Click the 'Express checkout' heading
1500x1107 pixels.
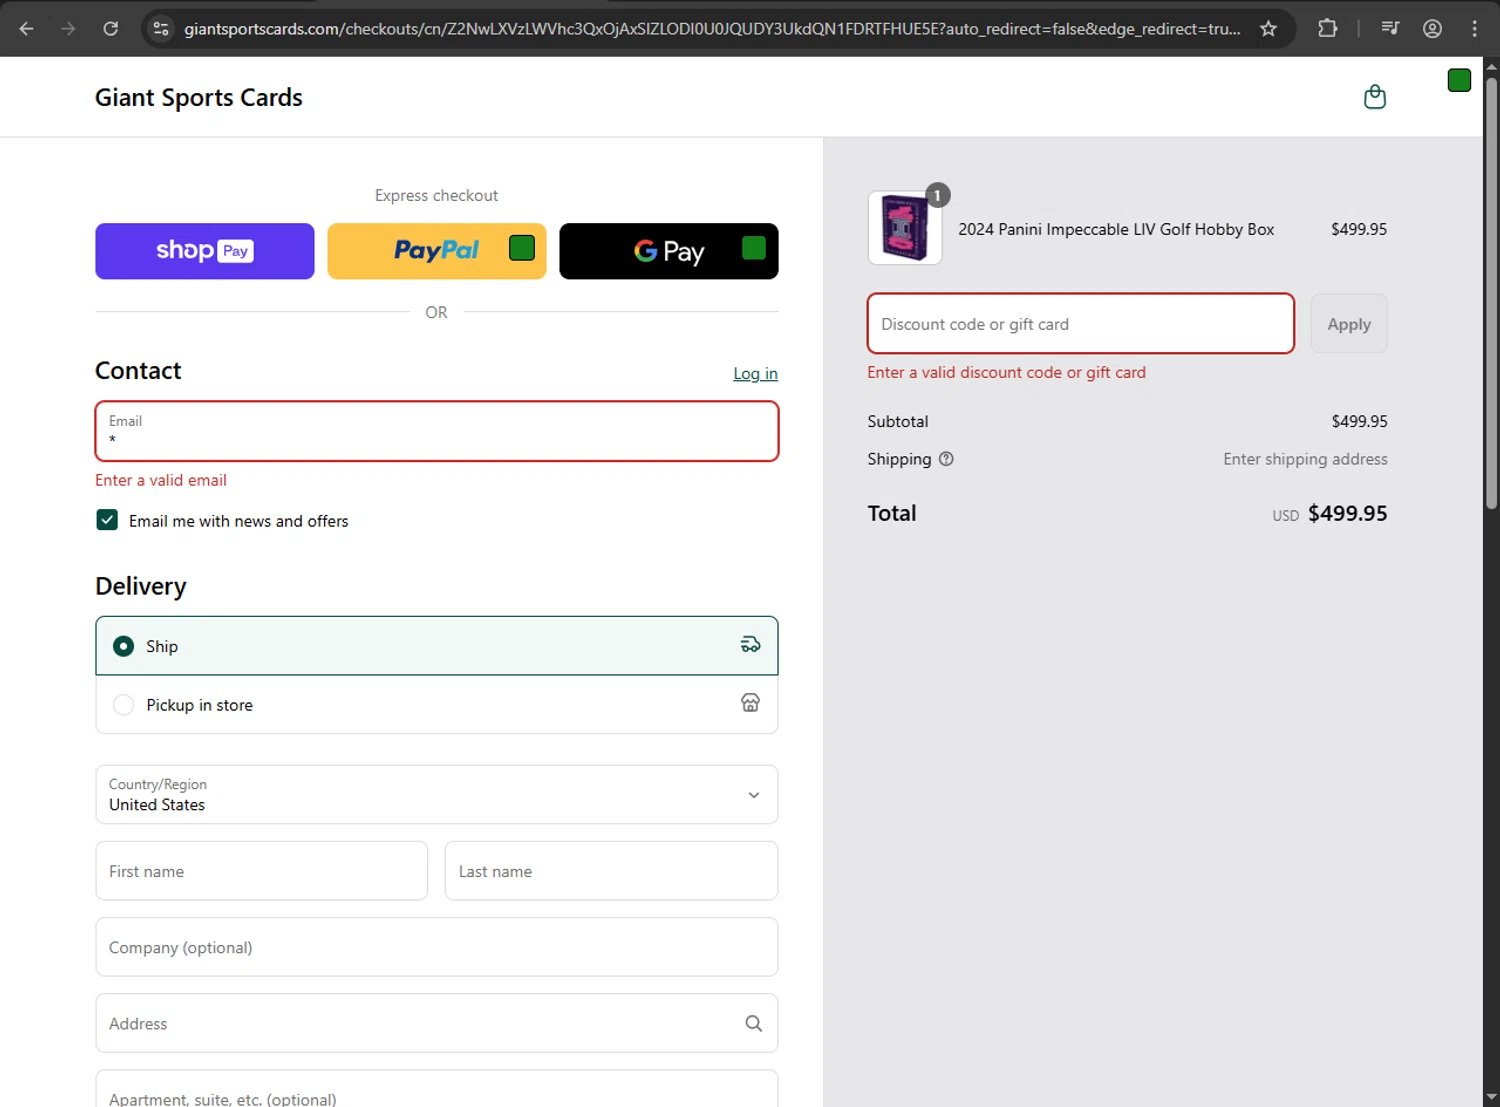tap(436, 195)
